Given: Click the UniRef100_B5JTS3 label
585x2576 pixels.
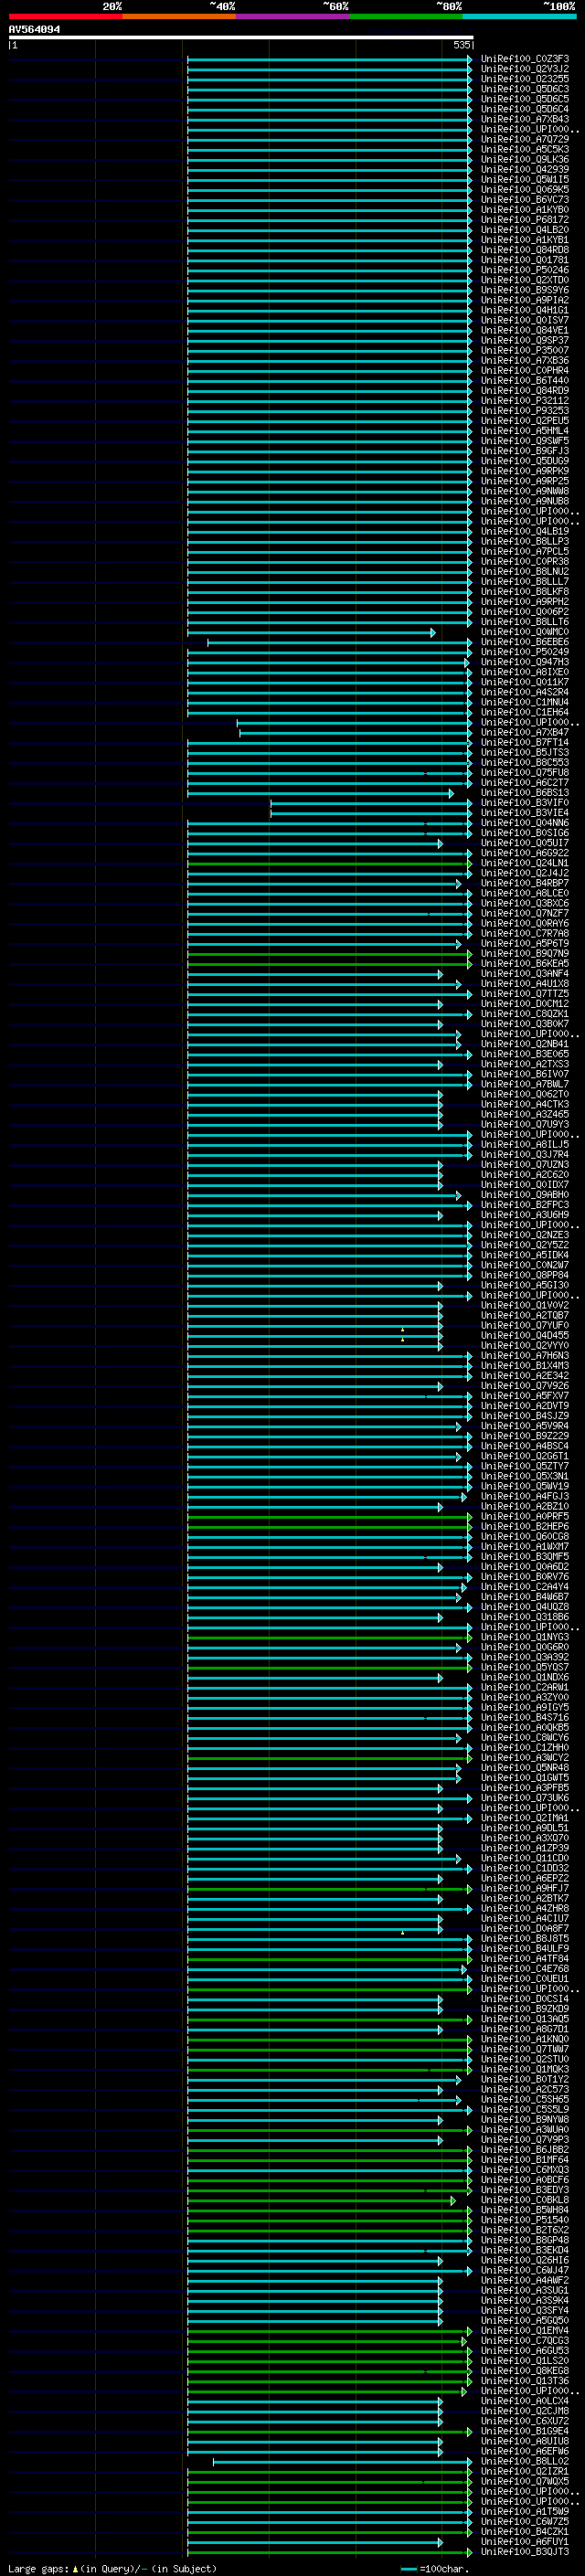Looking at the screenshot, I should (x=525, y=752).
